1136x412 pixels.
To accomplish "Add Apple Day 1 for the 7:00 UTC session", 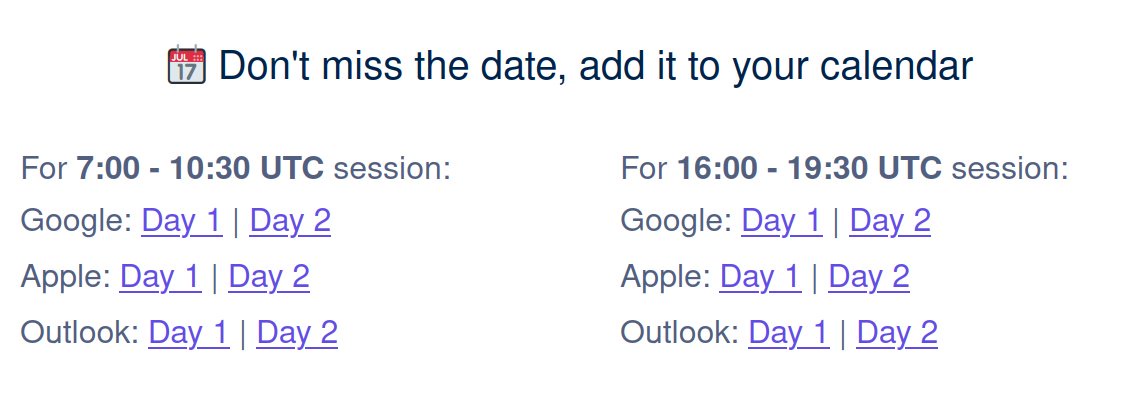I will (x=160, y=277).
